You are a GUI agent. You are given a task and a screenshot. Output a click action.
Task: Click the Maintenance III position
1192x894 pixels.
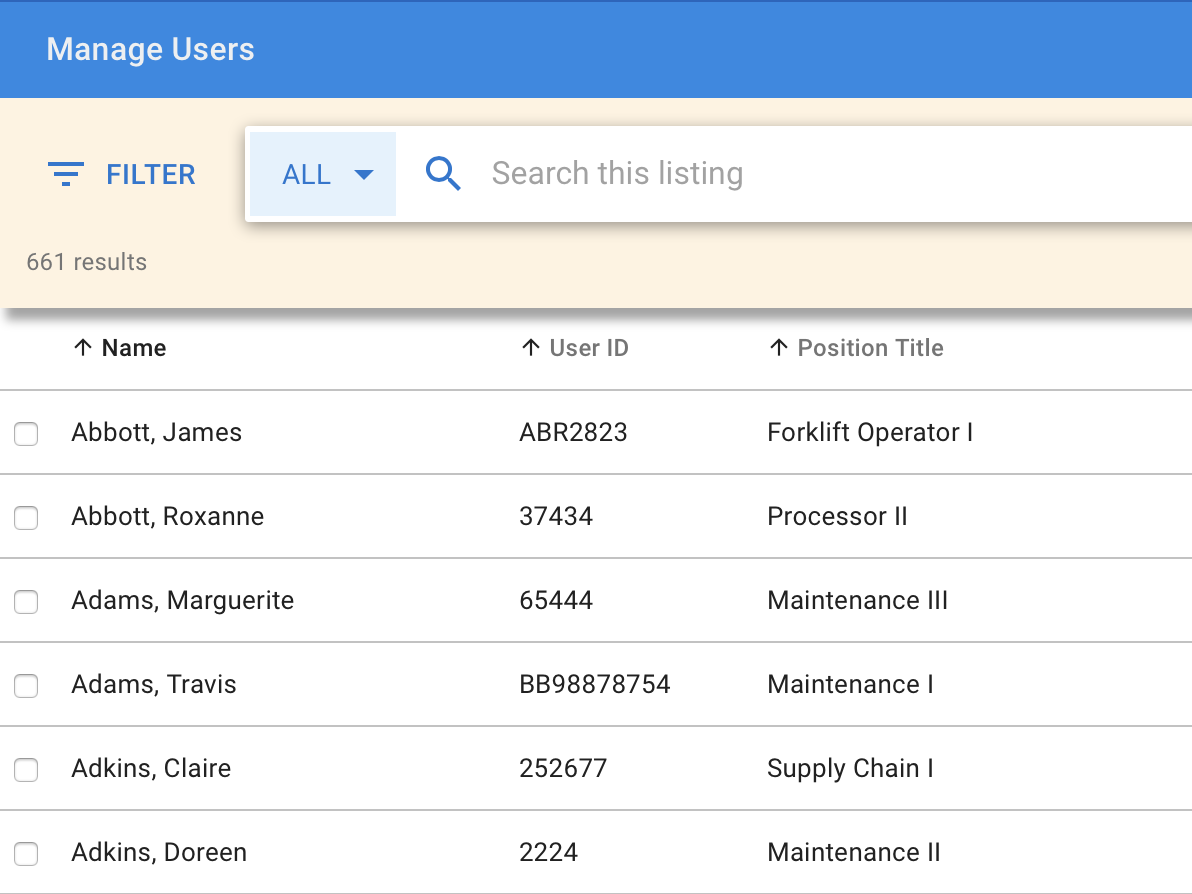click(x=858, y=601)
